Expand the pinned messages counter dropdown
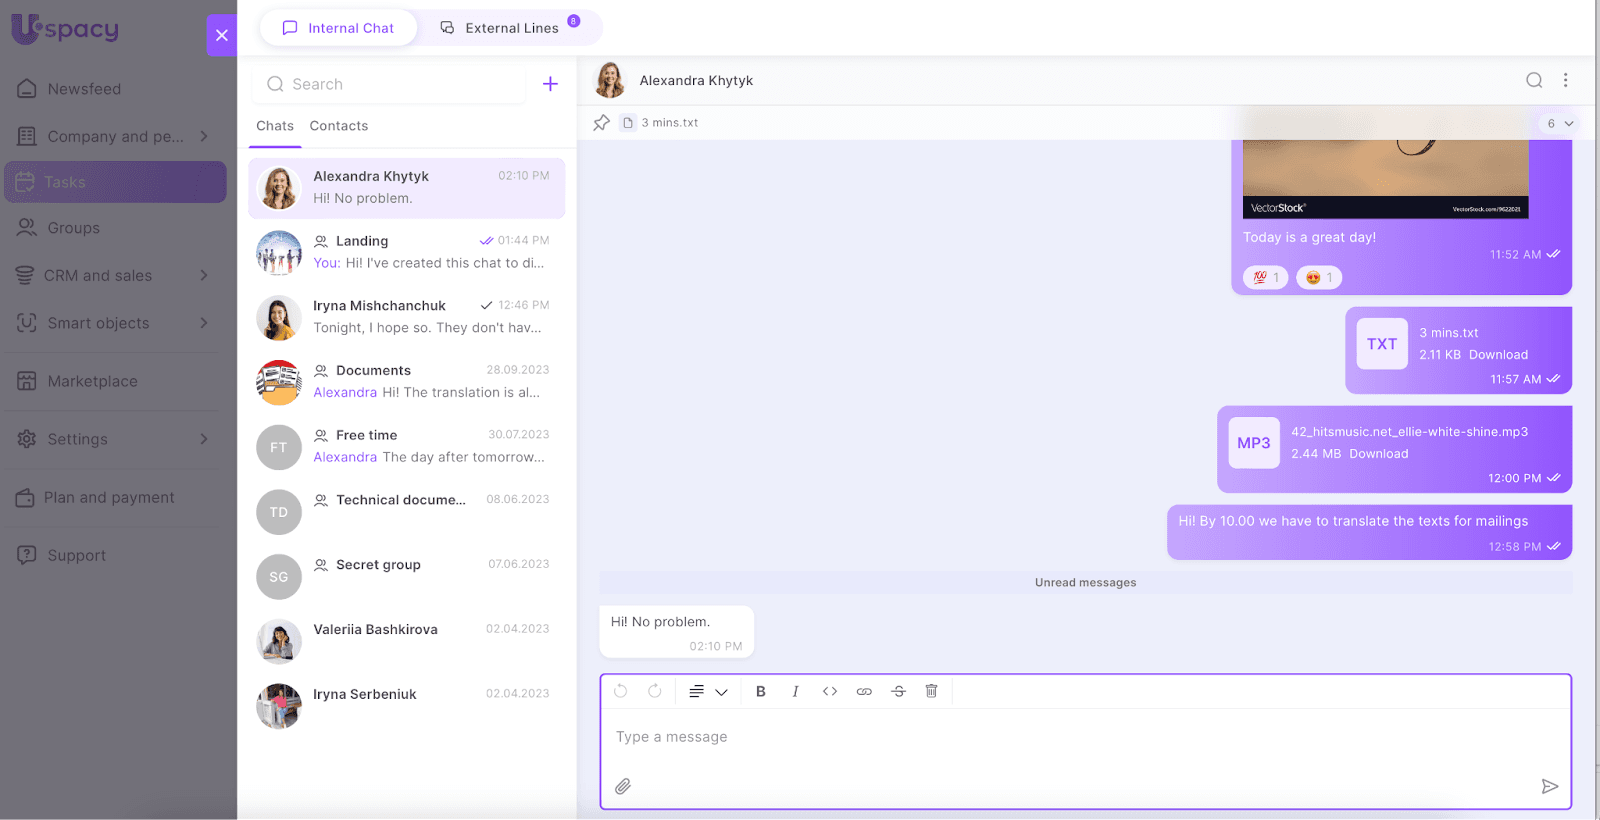 pyautogui.click(x=1559, y=124)
